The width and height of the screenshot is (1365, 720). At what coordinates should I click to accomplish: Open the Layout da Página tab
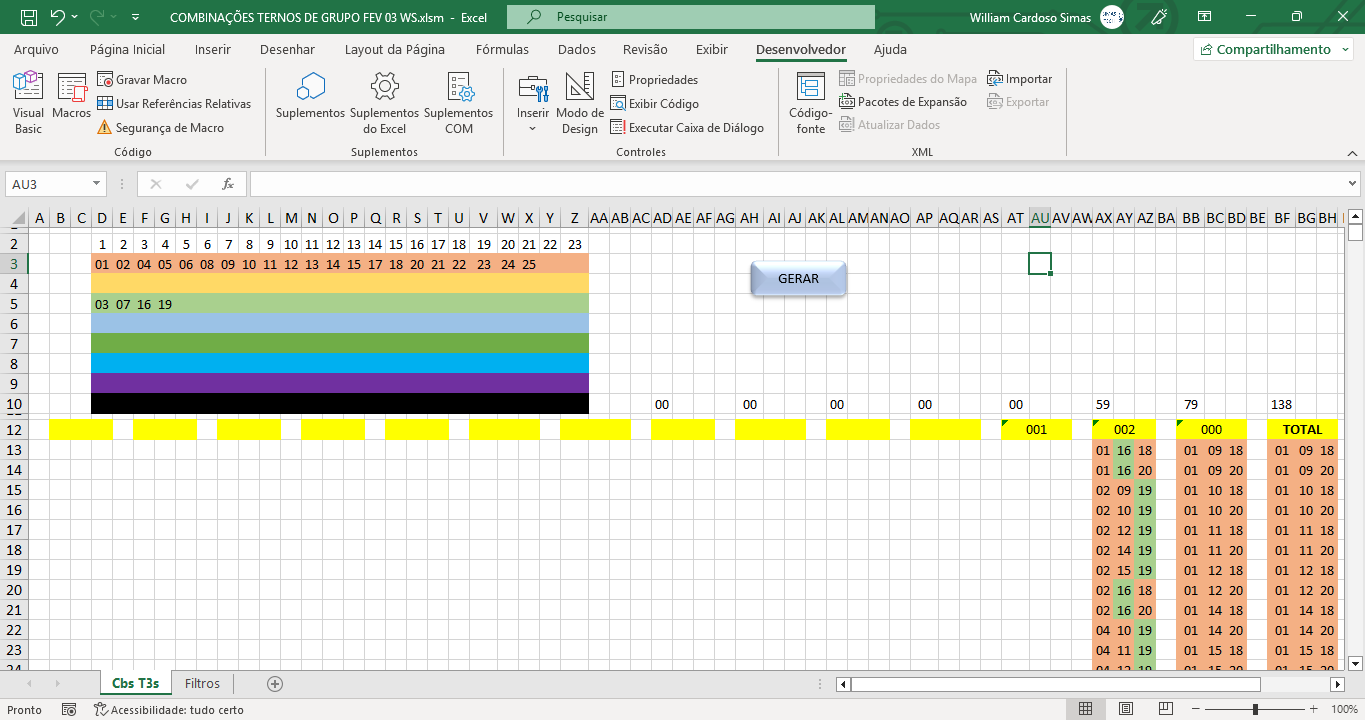[395, 49]
